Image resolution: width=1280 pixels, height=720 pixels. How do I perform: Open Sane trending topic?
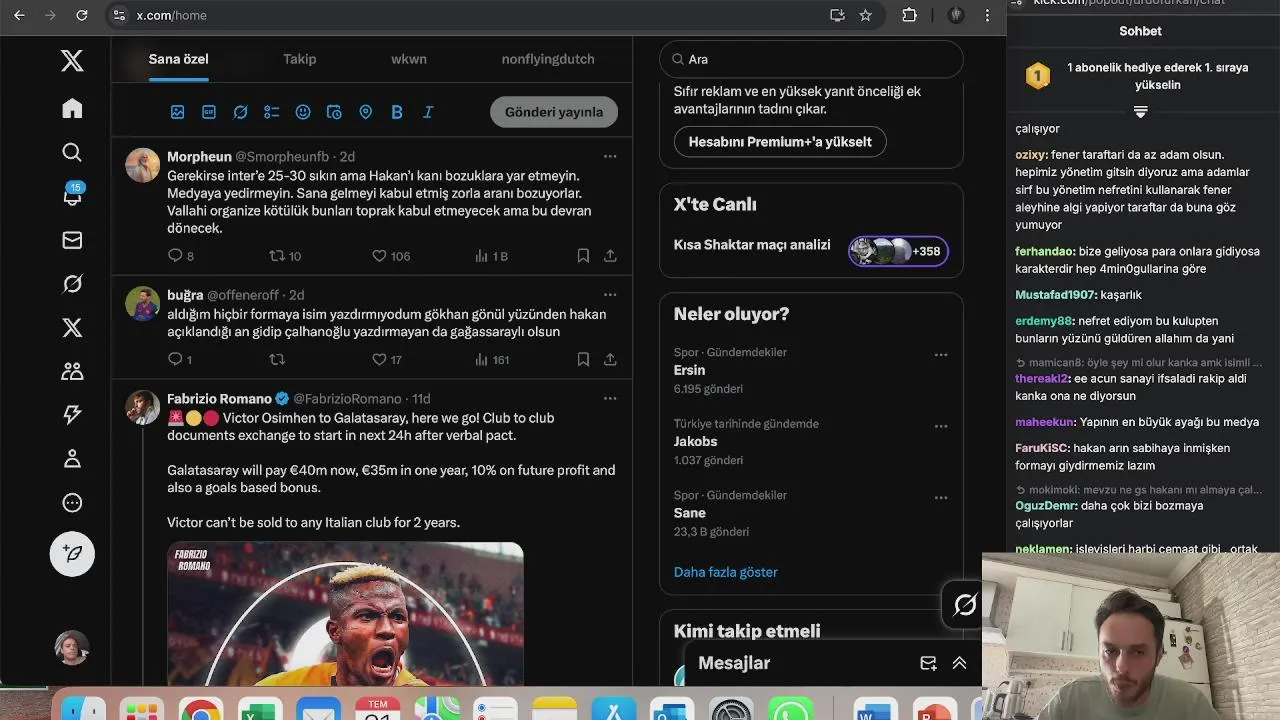[x=690, y=513]
